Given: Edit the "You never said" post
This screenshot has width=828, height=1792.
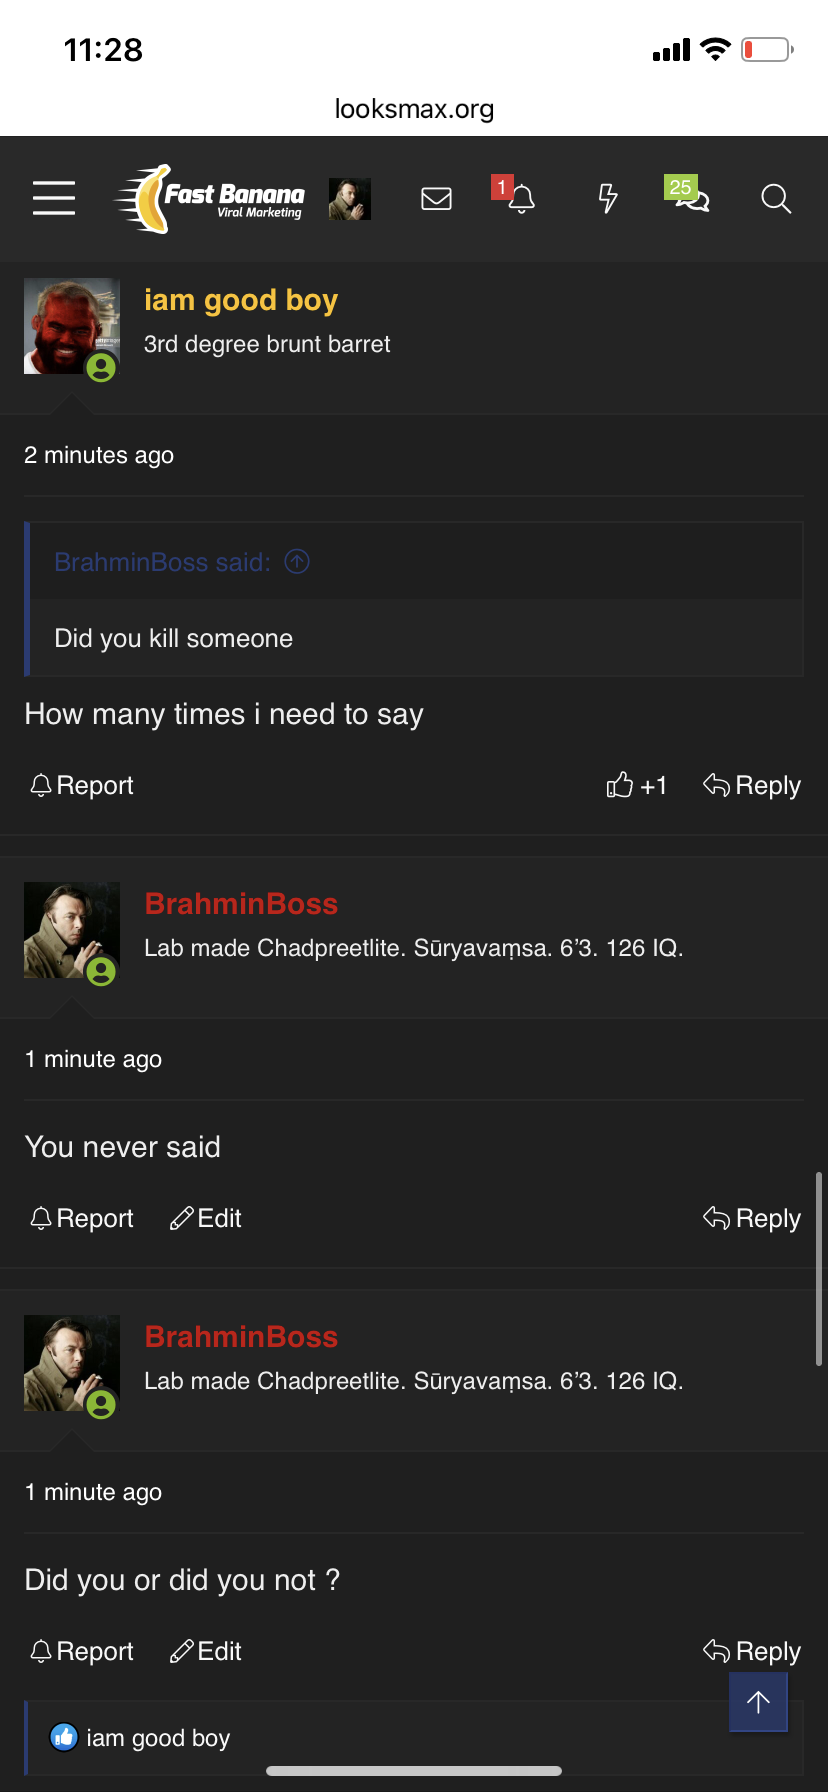Looking at the screenshot, I should 206,1219.
